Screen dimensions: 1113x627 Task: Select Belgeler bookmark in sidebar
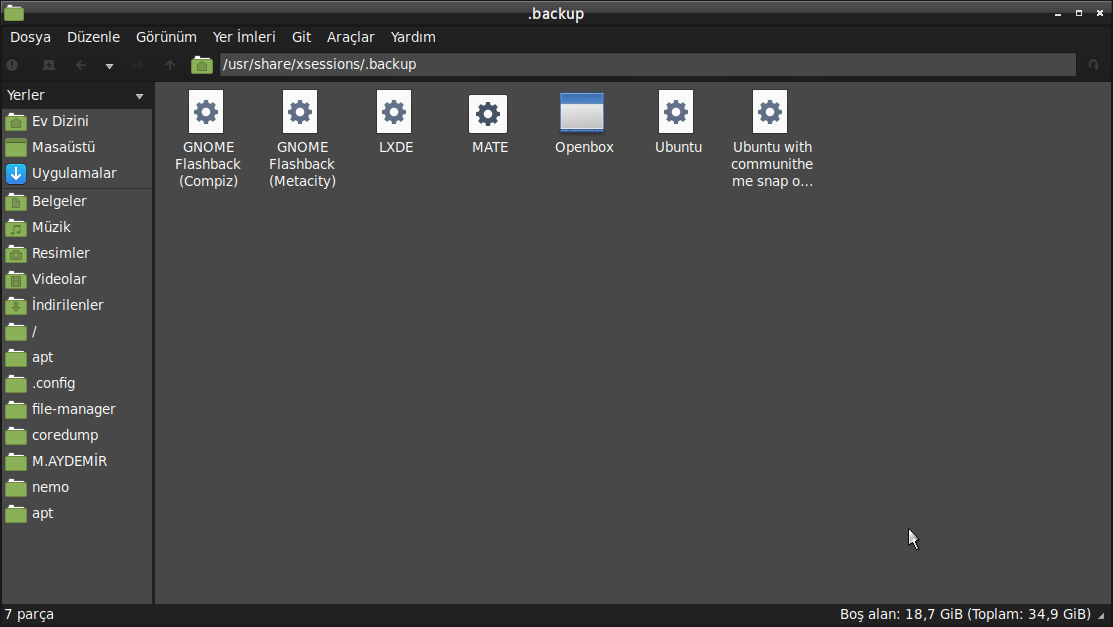click(77, 202)
